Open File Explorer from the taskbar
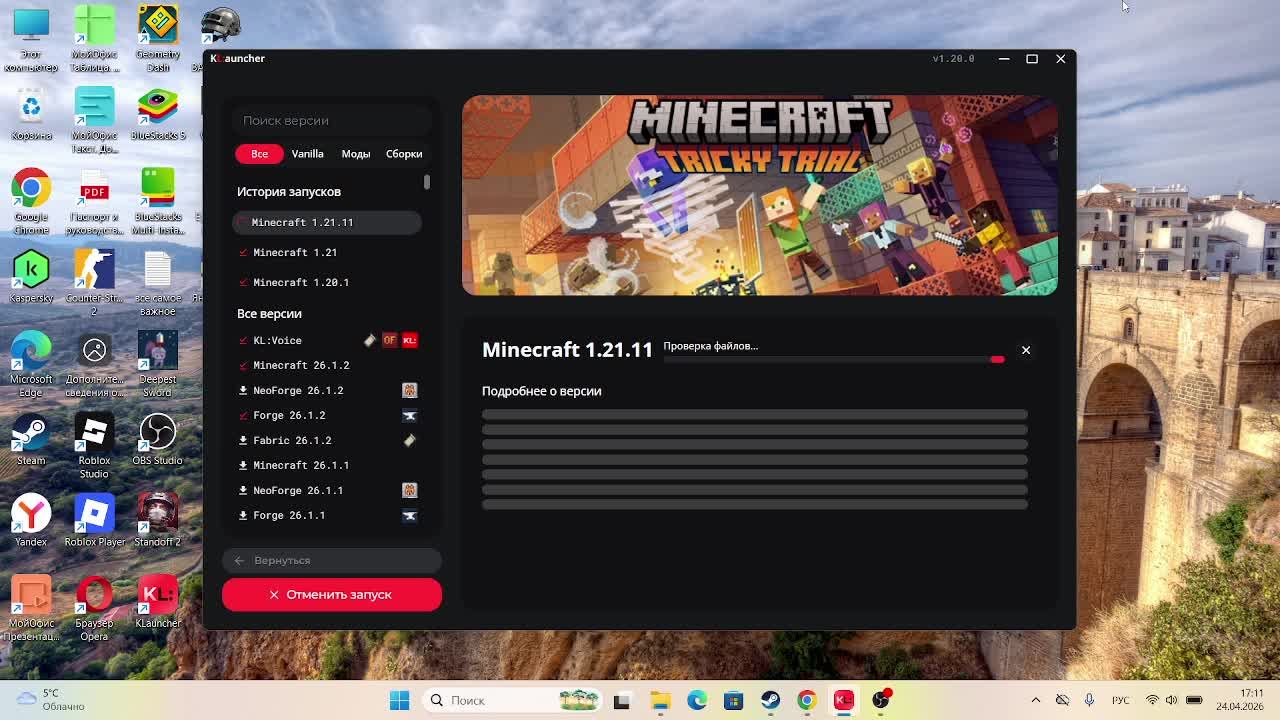The image size is (1280, 720). [659, 700]
